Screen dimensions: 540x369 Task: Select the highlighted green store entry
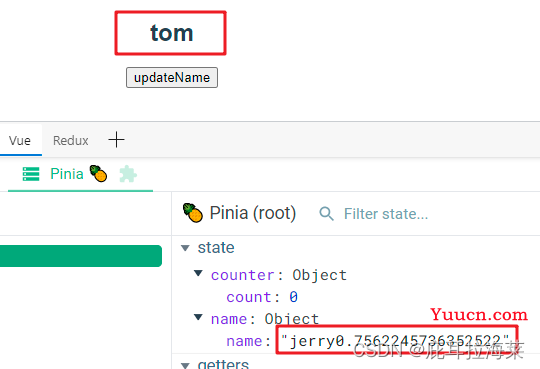click(81, 256)
